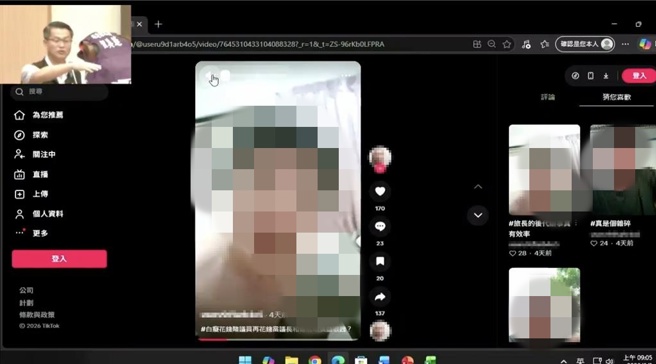Image resolution: width=656 pixels, height=364 pixels.
Task: Open comments via the speech bubble icon
Action: [380, 226]
